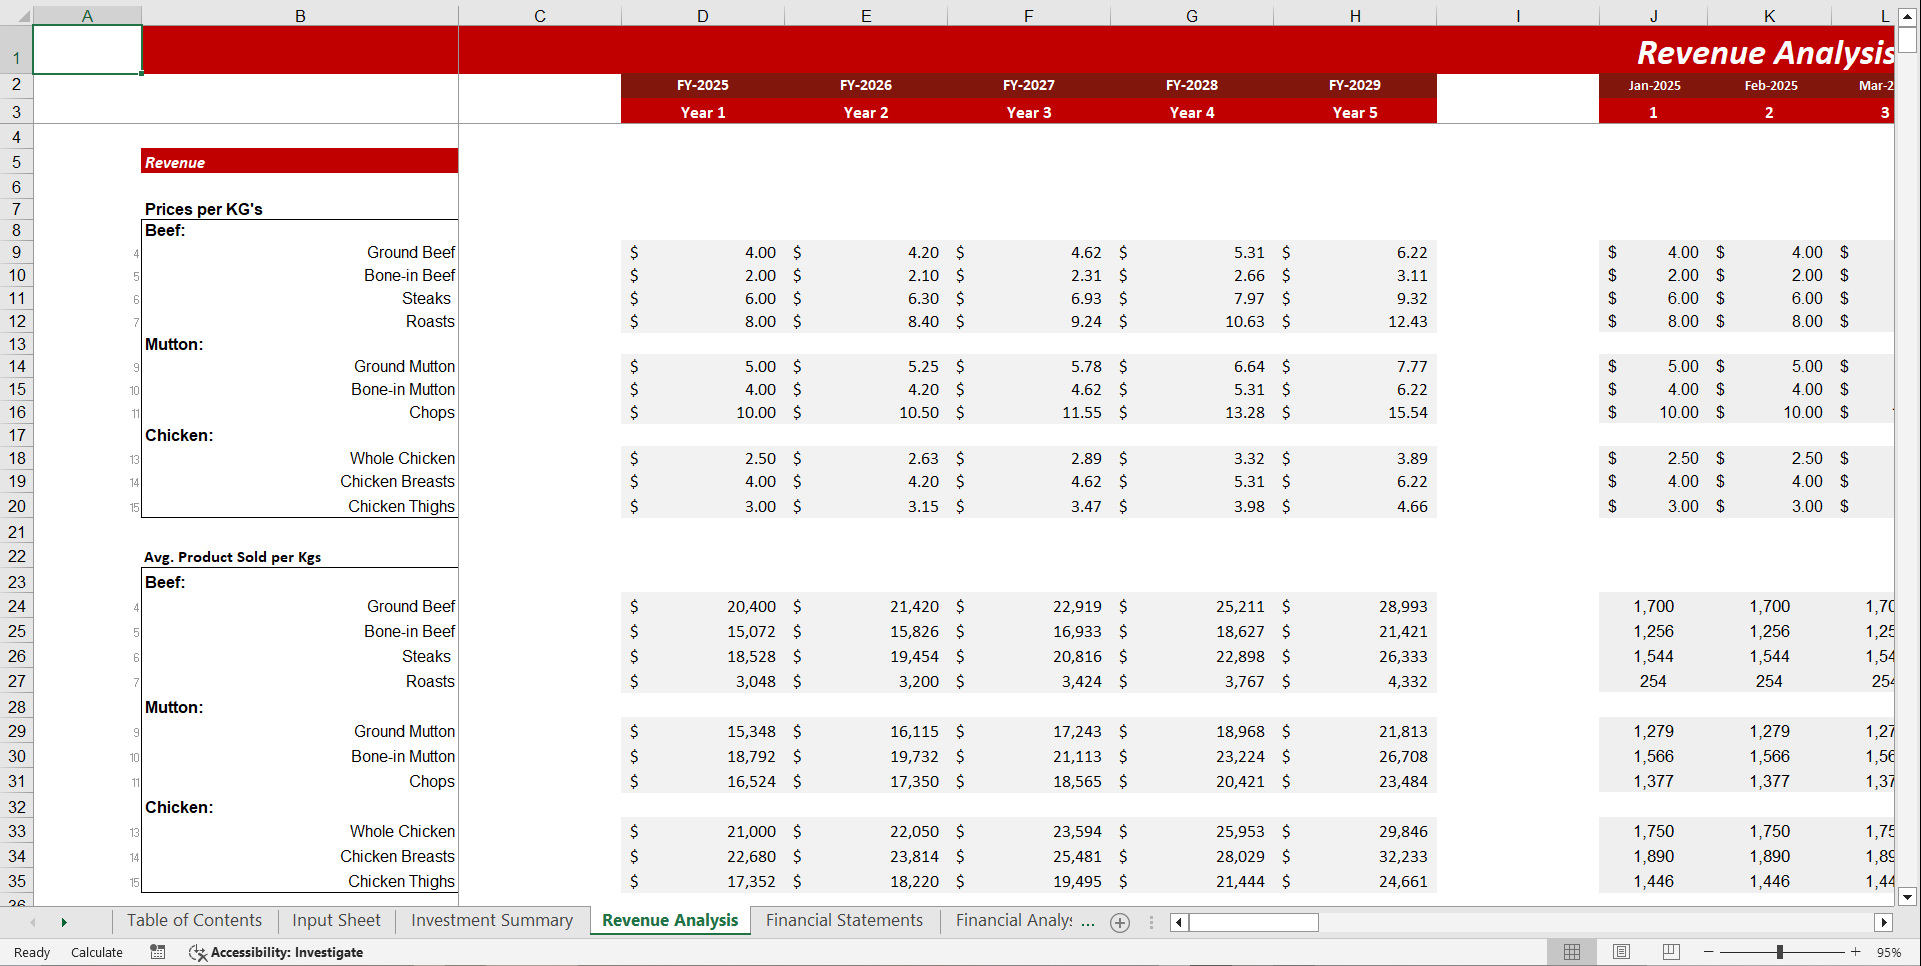Image resolution: width=1921 pixels, height=966 pixels.
Task: Open the Investment Summary tab
Action: [x=490, y=920]
